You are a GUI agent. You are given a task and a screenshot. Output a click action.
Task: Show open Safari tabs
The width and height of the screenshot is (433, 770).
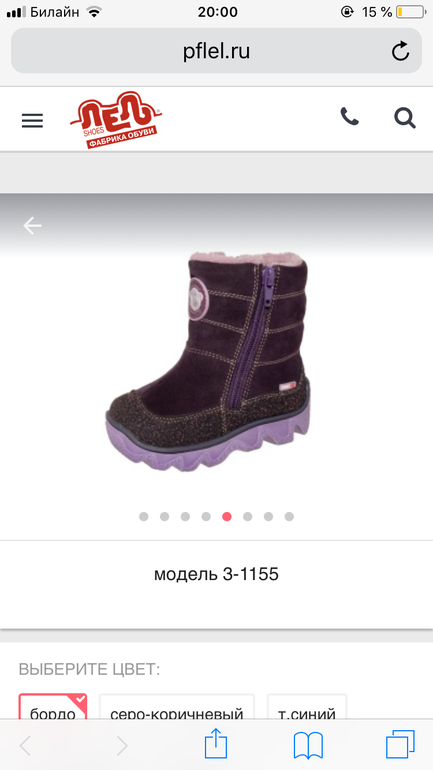coord(400,745)
